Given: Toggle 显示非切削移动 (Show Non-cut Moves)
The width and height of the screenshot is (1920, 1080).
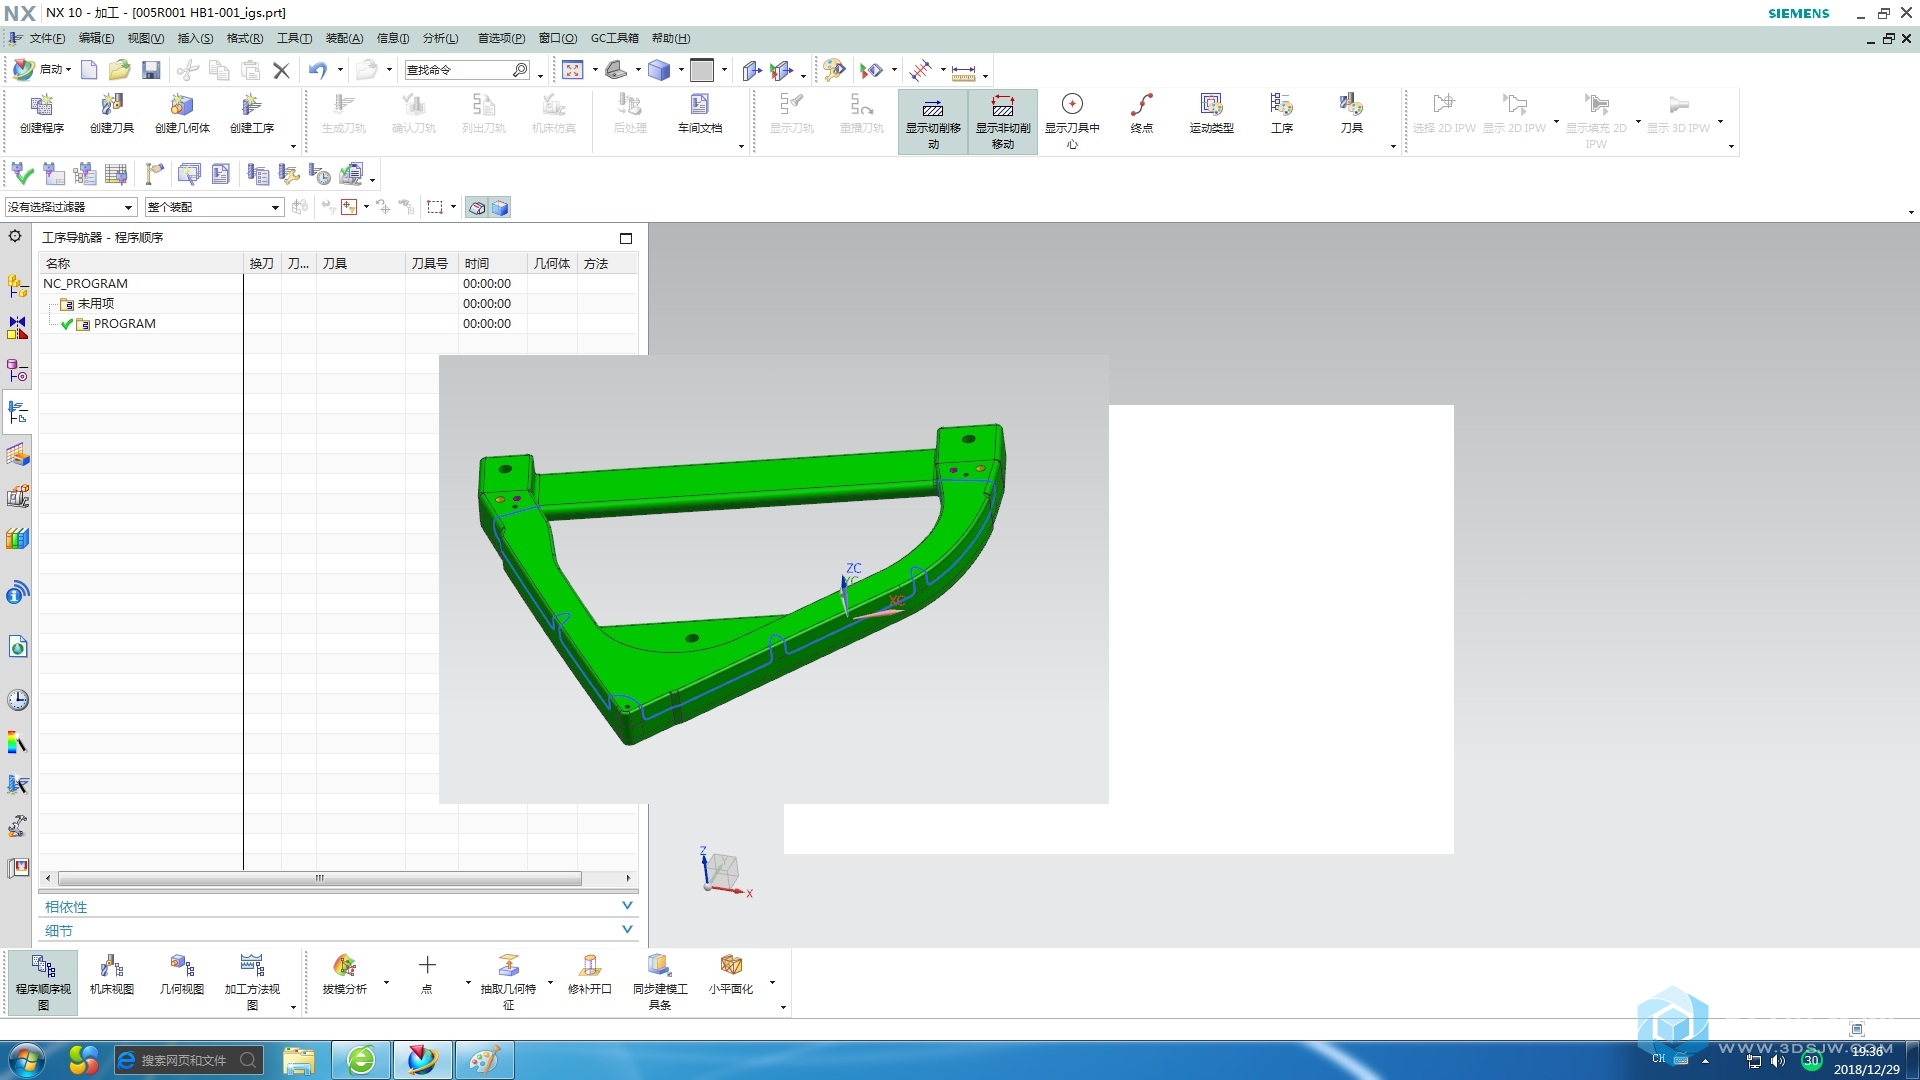Looking at the screenshot, I should [x=1003, y=121].
